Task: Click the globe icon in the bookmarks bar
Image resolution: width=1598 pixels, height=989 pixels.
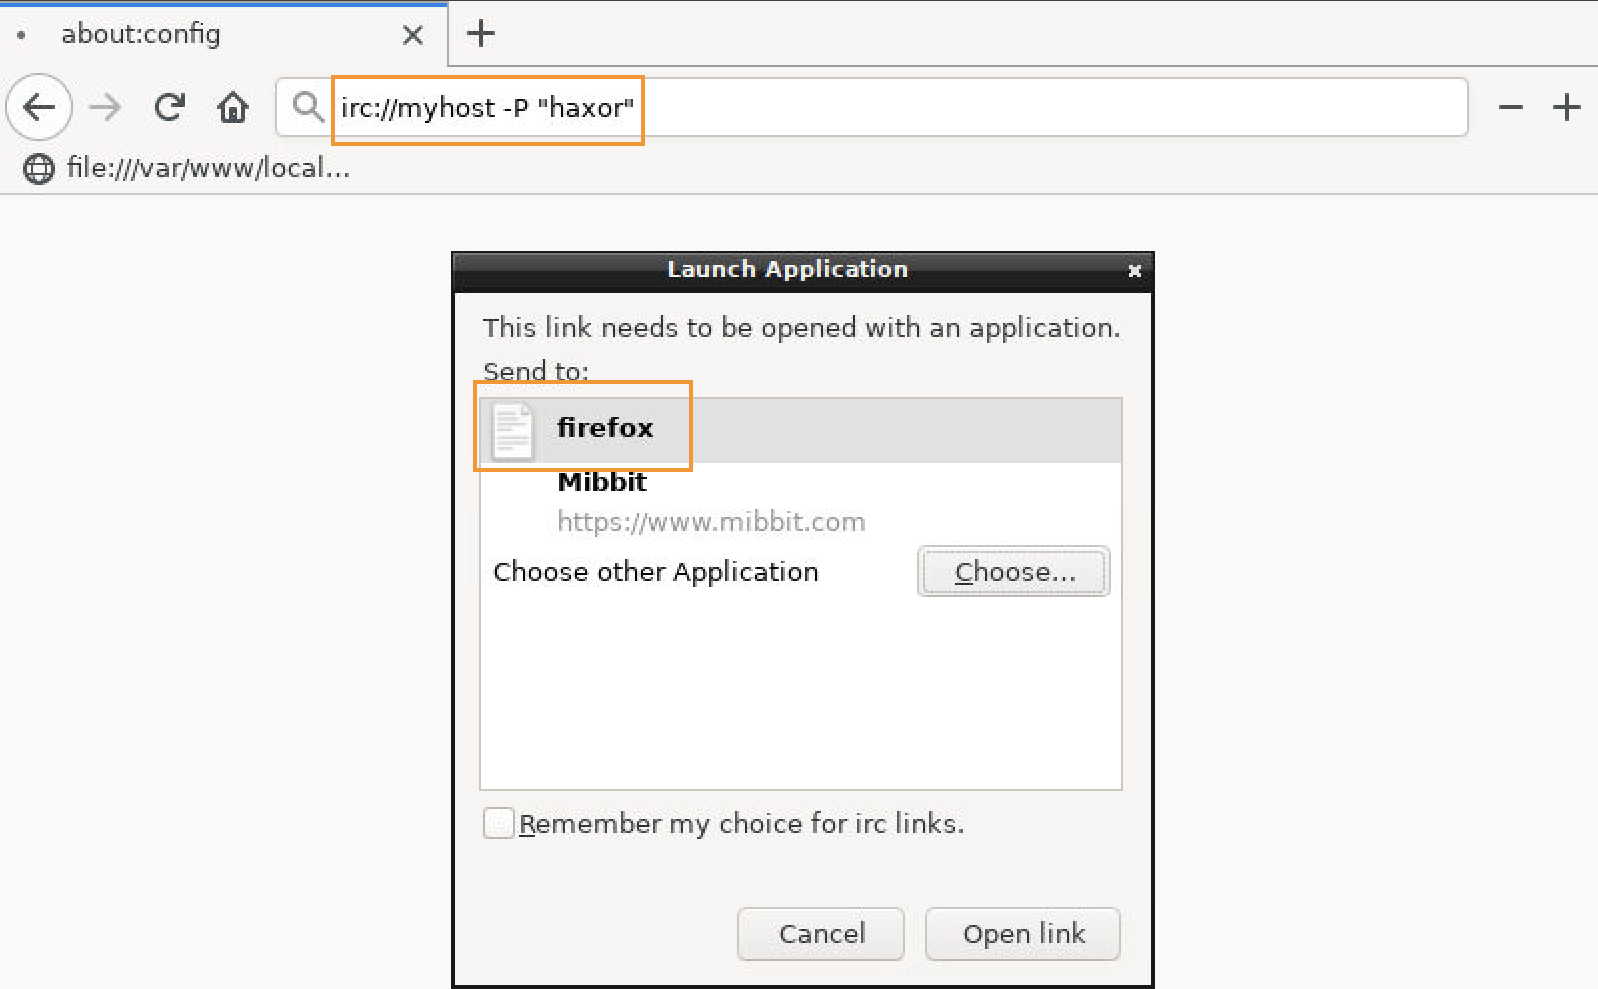Action: pos(39,169)
